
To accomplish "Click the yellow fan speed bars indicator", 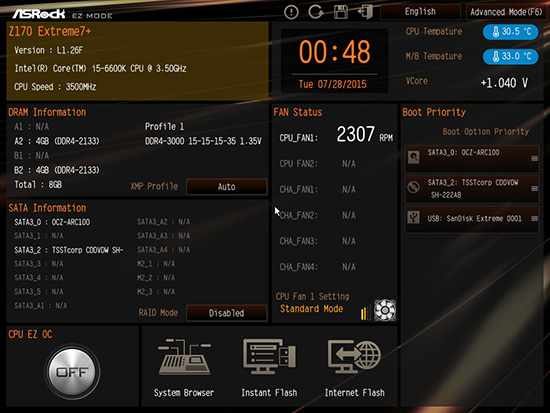I will tap(365, 312).
